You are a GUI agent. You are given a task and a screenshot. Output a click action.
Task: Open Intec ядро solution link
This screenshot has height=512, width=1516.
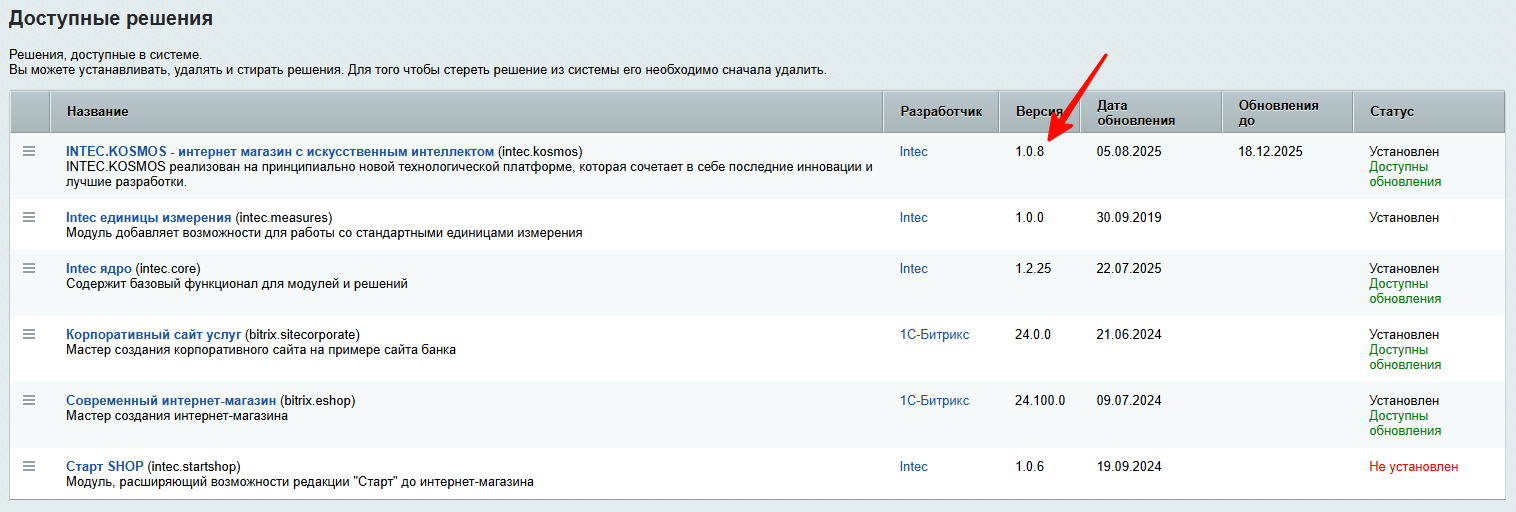click(x=99, y=269)
